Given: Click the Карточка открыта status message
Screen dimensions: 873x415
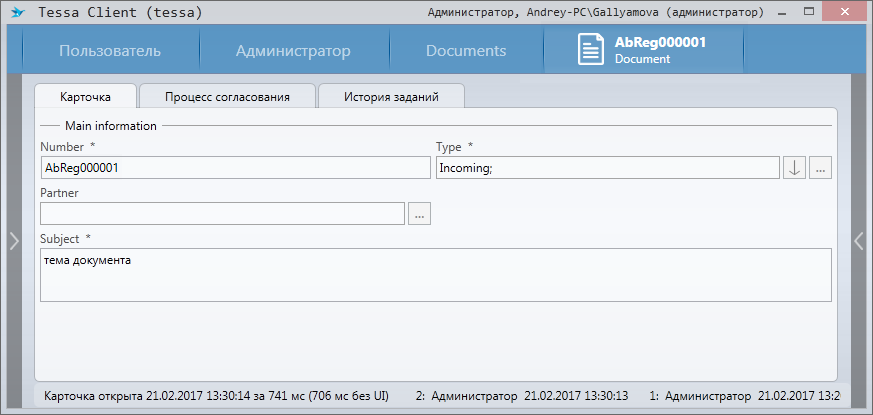Looking at the screenshot, I should click(216, 396).
